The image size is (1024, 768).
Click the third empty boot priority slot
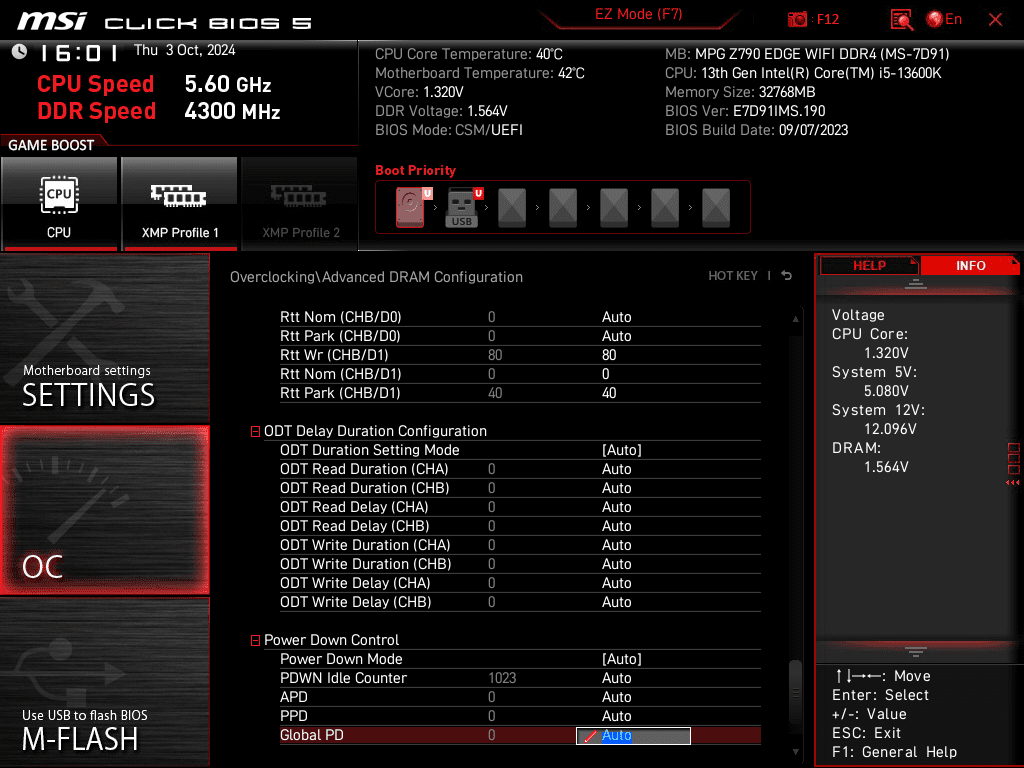tap(614, 207)
